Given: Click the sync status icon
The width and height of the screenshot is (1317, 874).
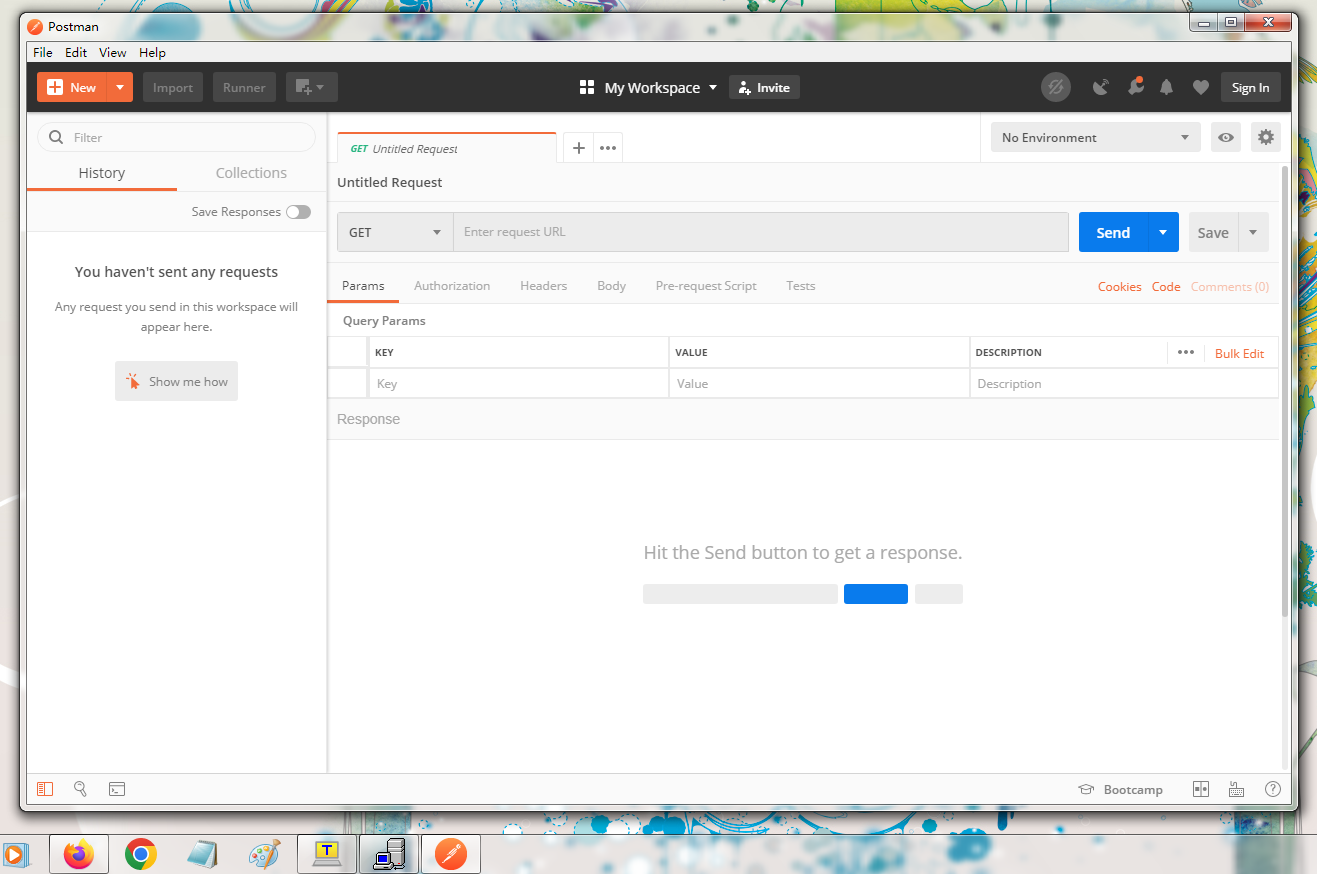Looking at the screenshot, I should [x=1055, y=88].
